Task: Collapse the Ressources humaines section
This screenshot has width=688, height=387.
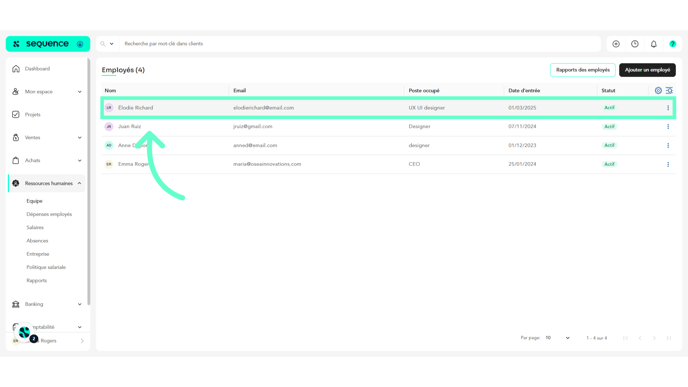Action: coord(79,183)
